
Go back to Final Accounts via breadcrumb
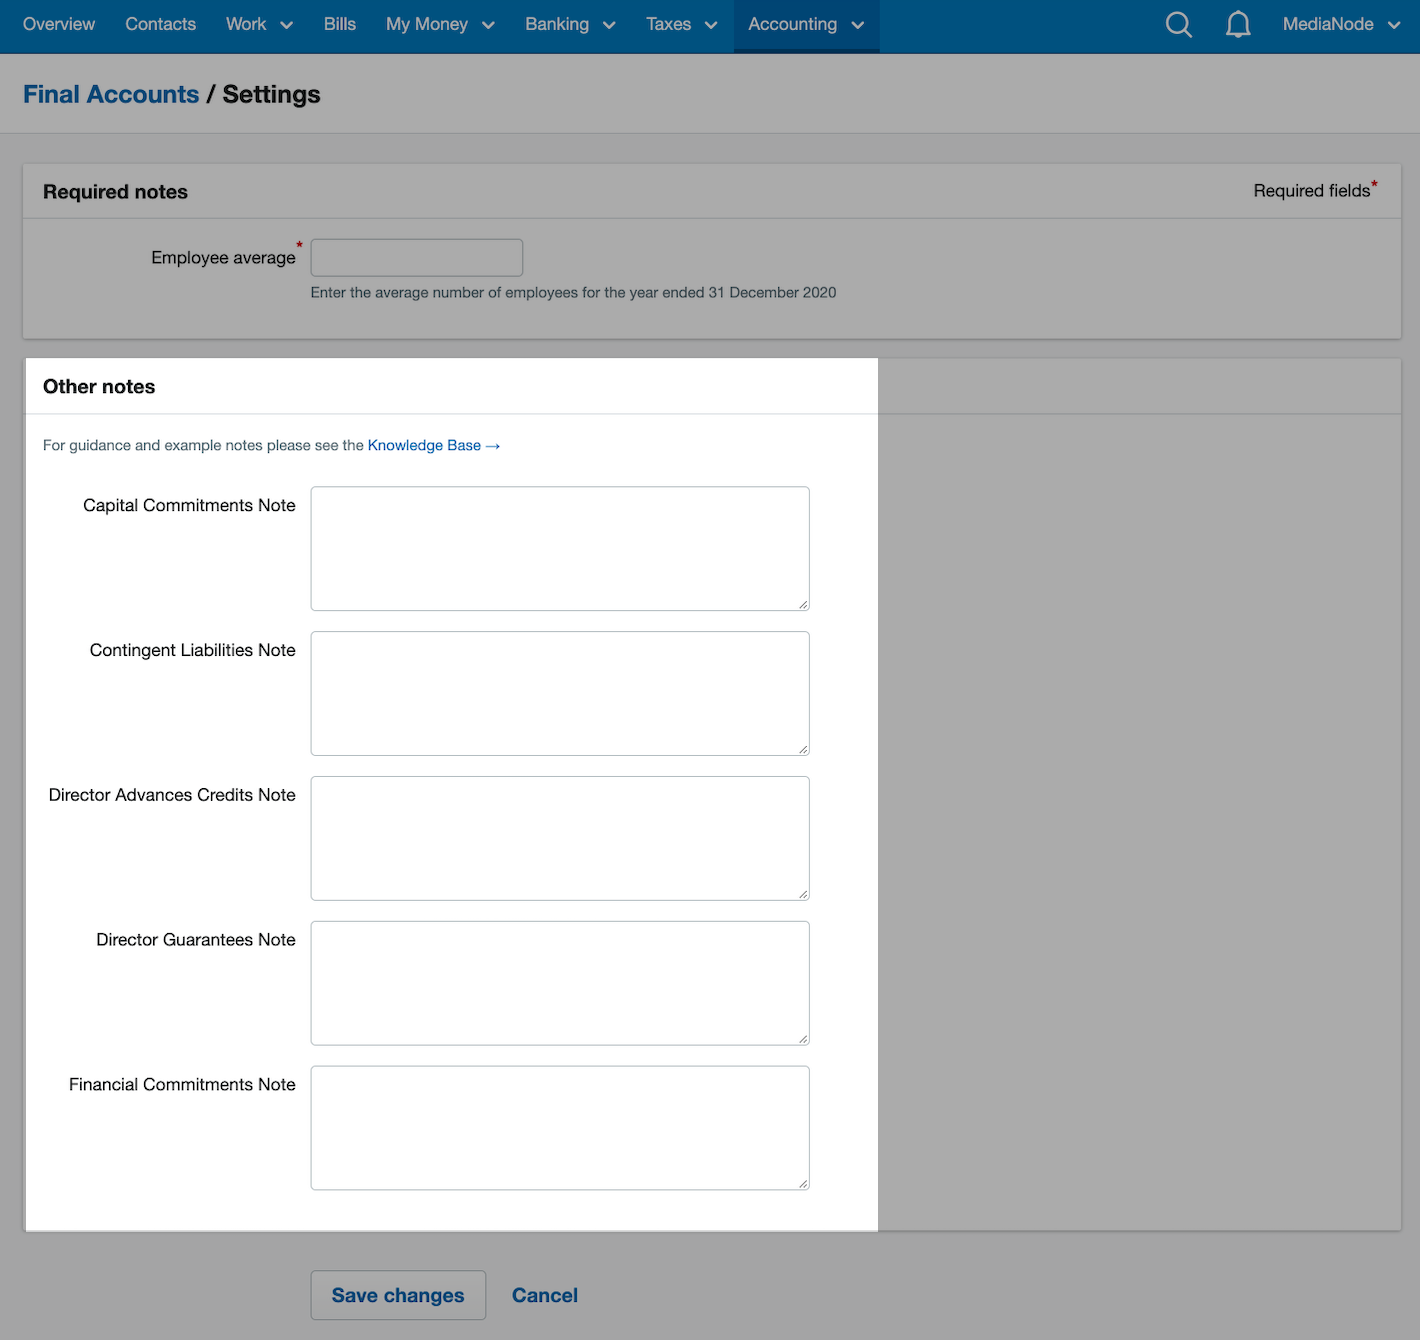(111, 93)
